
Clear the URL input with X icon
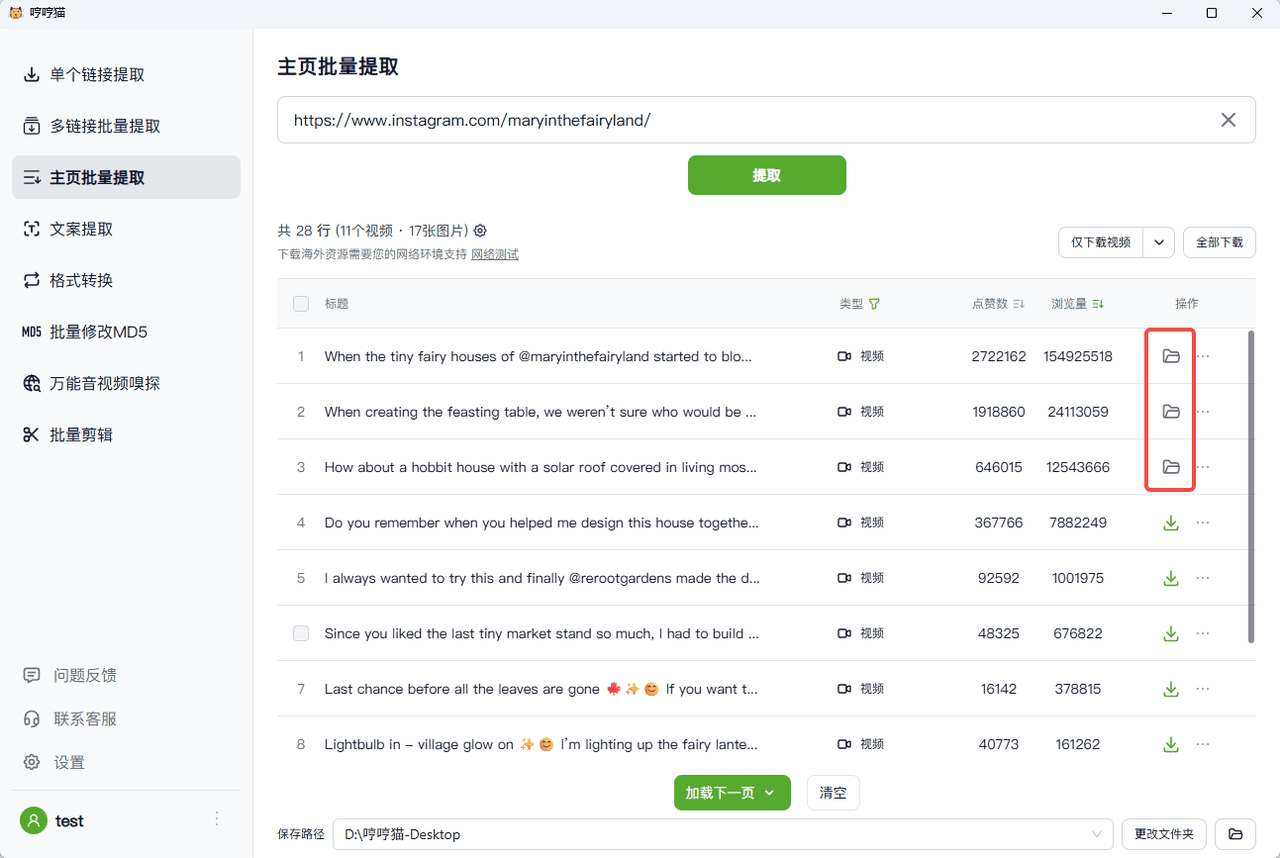point(1228,120)
